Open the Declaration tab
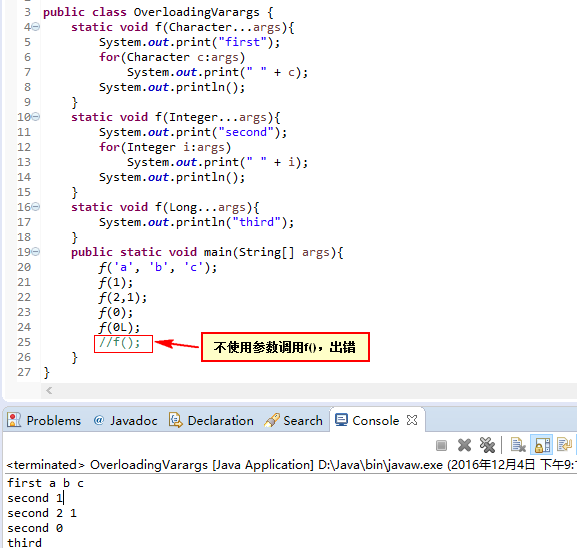The width and height of the screenshot is (577, 548). pos(211,420)
